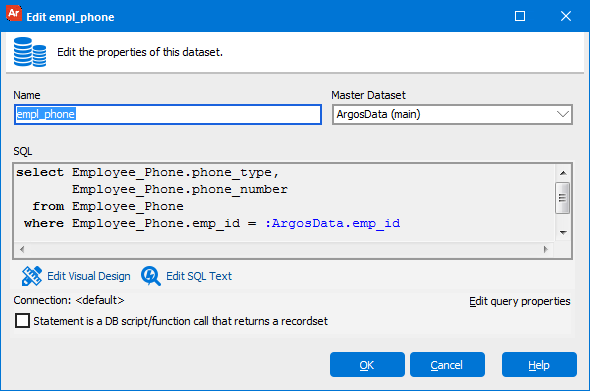
Task: Click the Edit Visual Design ruler icon
Action: point(32,276)
